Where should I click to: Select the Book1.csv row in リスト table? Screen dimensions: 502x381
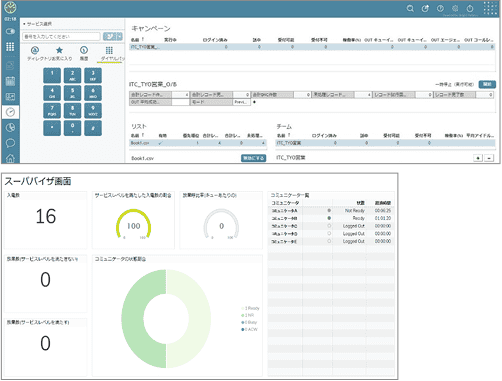[198, 143]
